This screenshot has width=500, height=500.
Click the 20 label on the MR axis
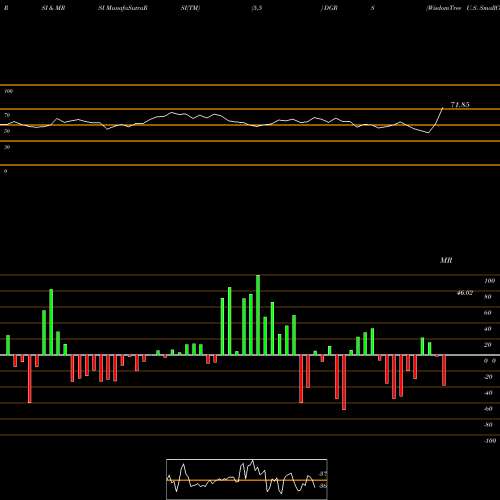pos(488,345)
